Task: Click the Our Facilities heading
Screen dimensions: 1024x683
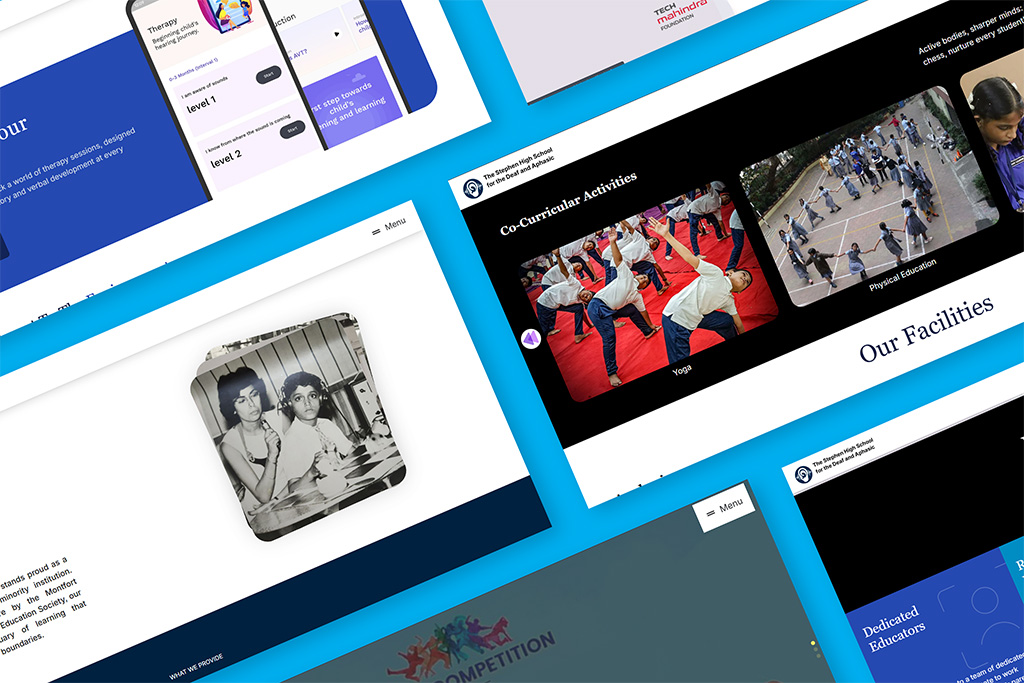Action: pos(926,328)
